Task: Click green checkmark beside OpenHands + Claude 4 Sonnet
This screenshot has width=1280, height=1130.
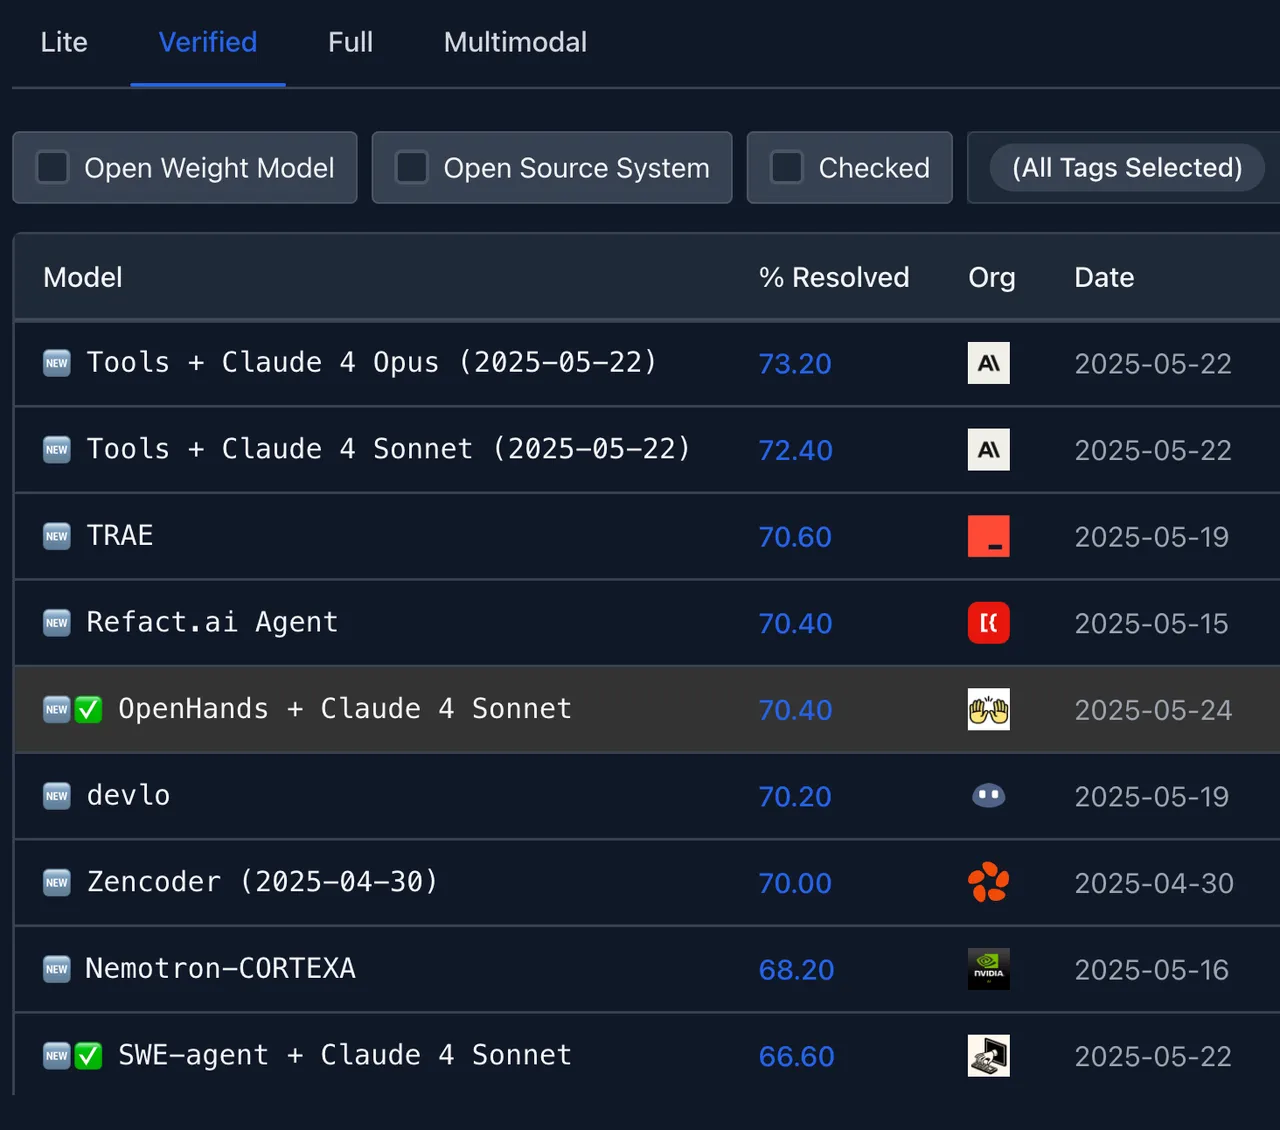Action: pyautogui.click(x=89, y=710)
